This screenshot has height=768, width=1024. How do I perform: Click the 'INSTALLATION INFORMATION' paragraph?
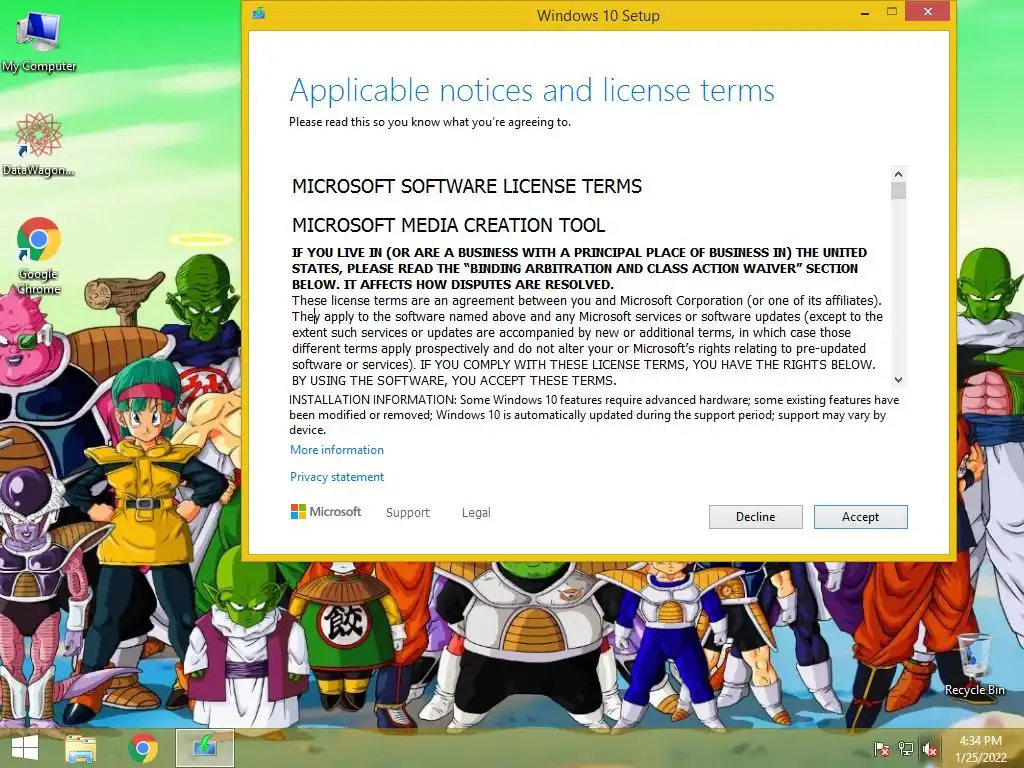click(x=594, y=415)
